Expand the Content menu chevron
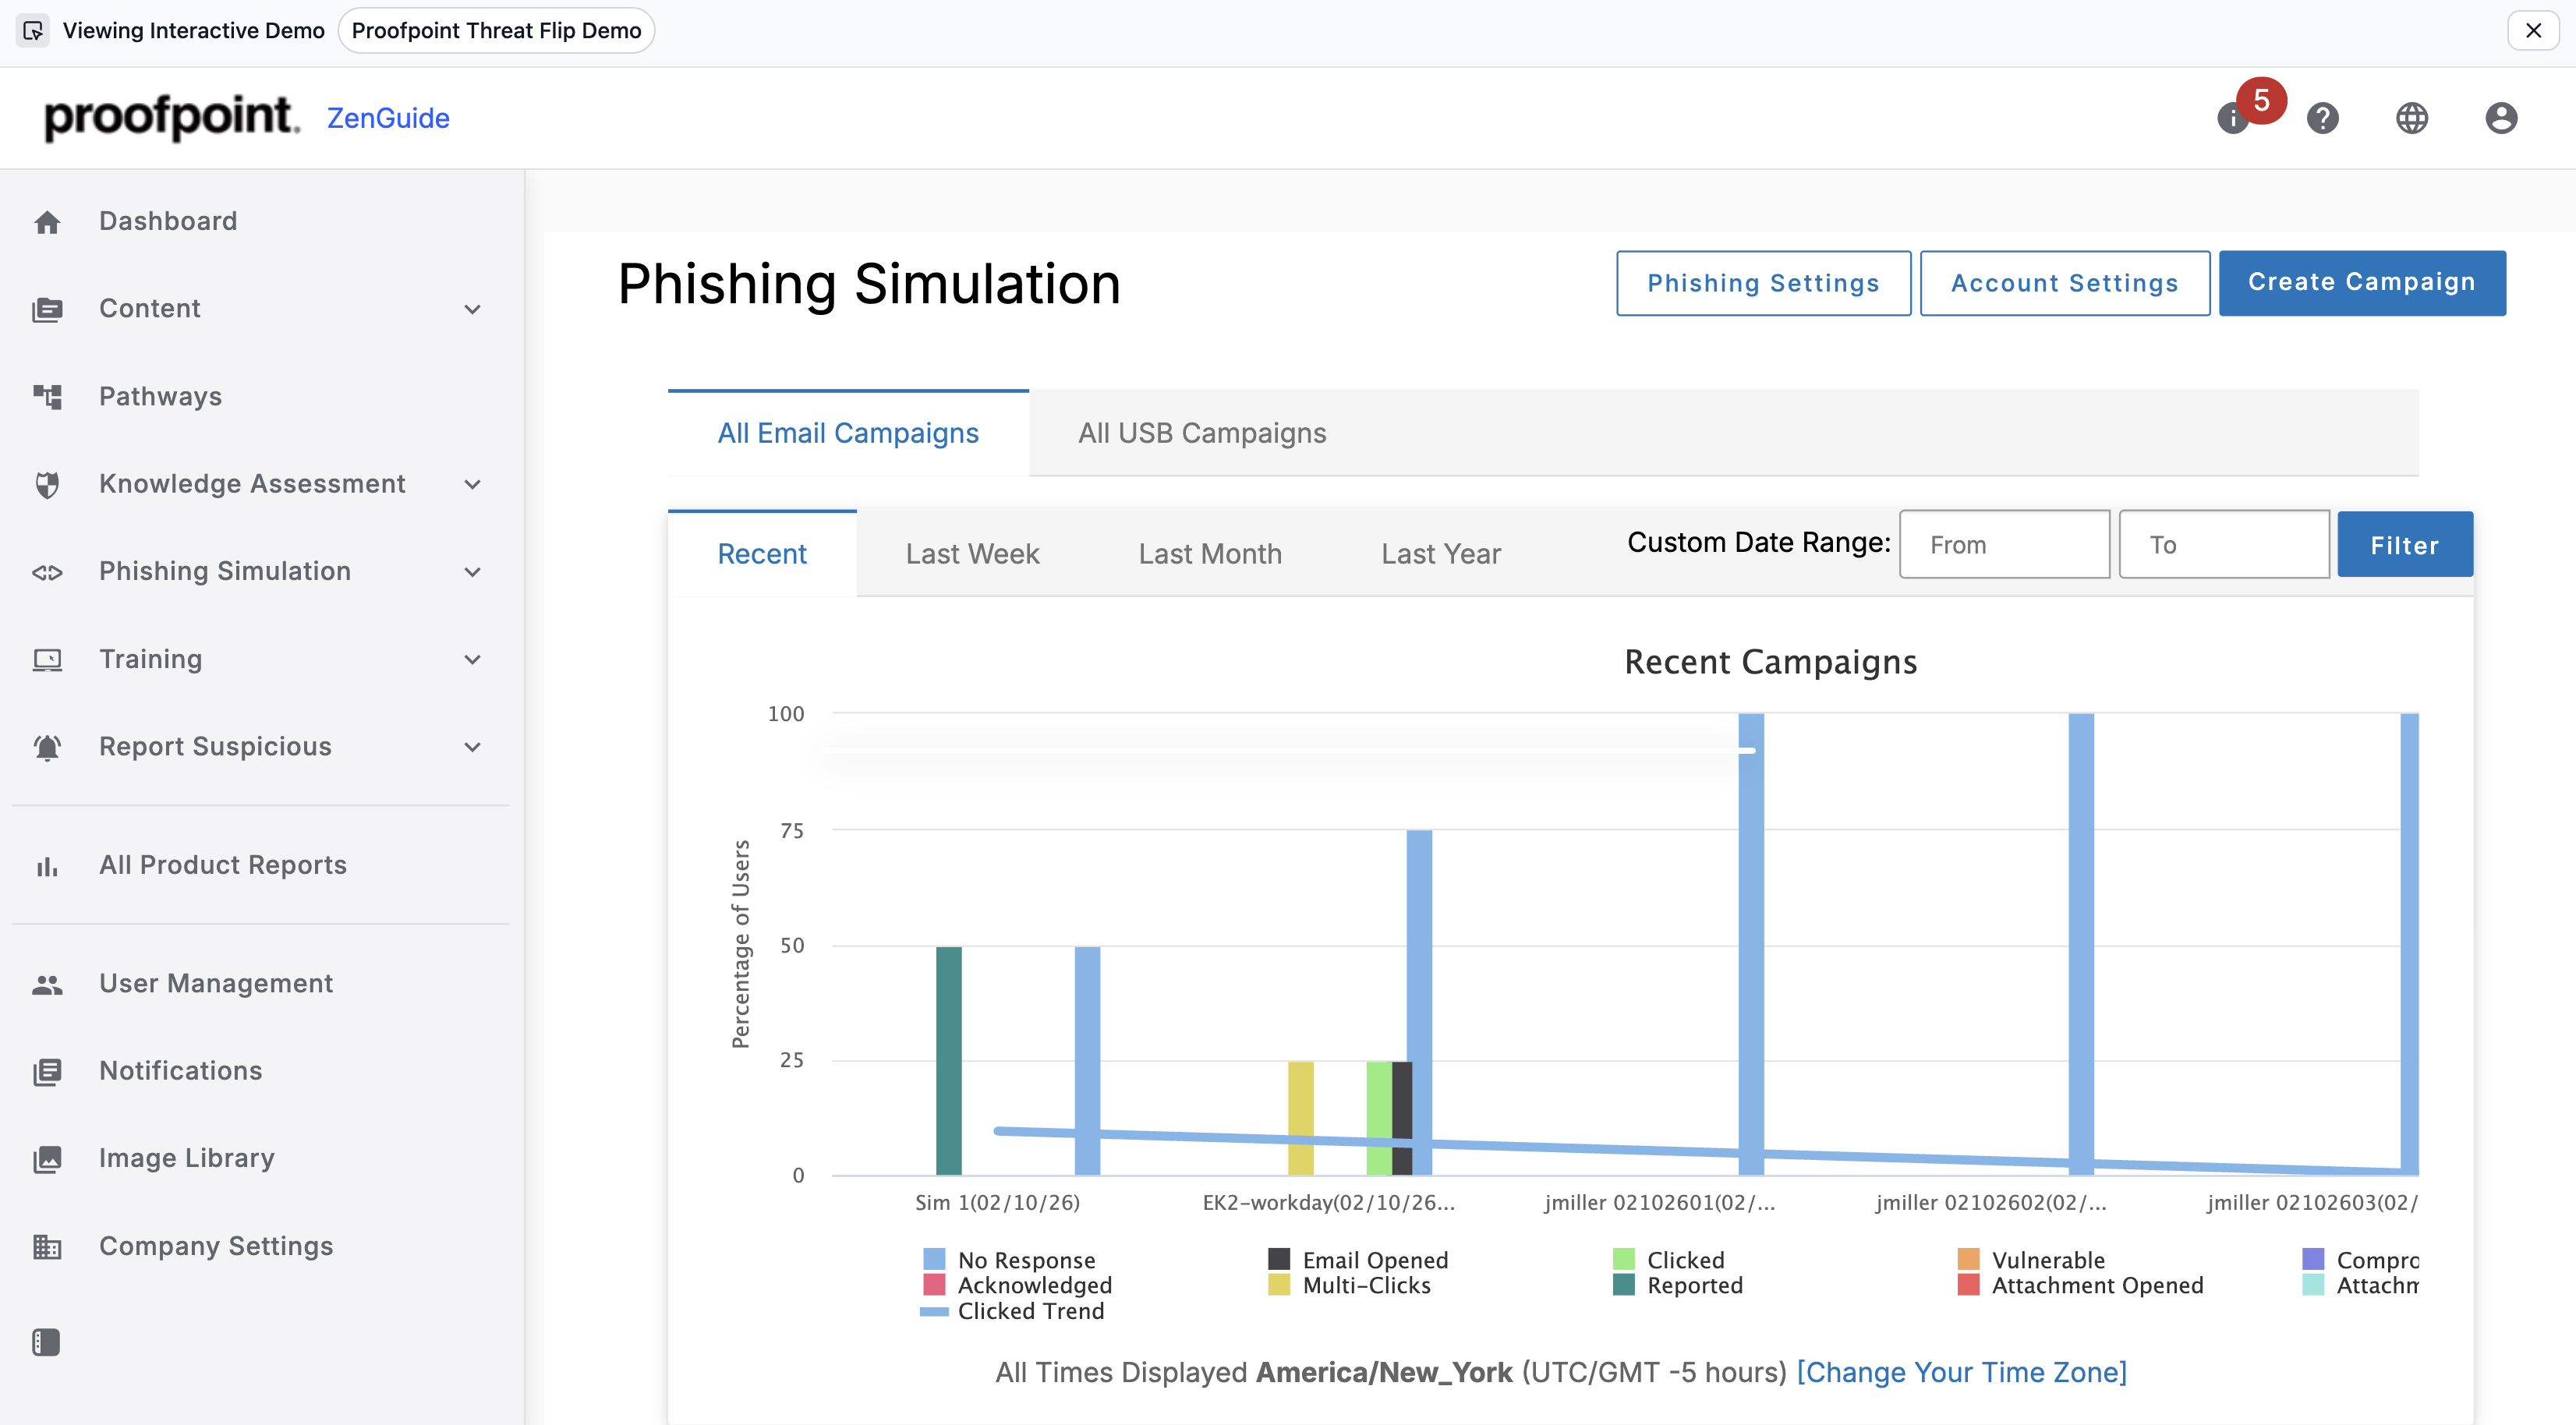The height and width of the screenshot is (1425, 2576). click(x=473, y=309)
